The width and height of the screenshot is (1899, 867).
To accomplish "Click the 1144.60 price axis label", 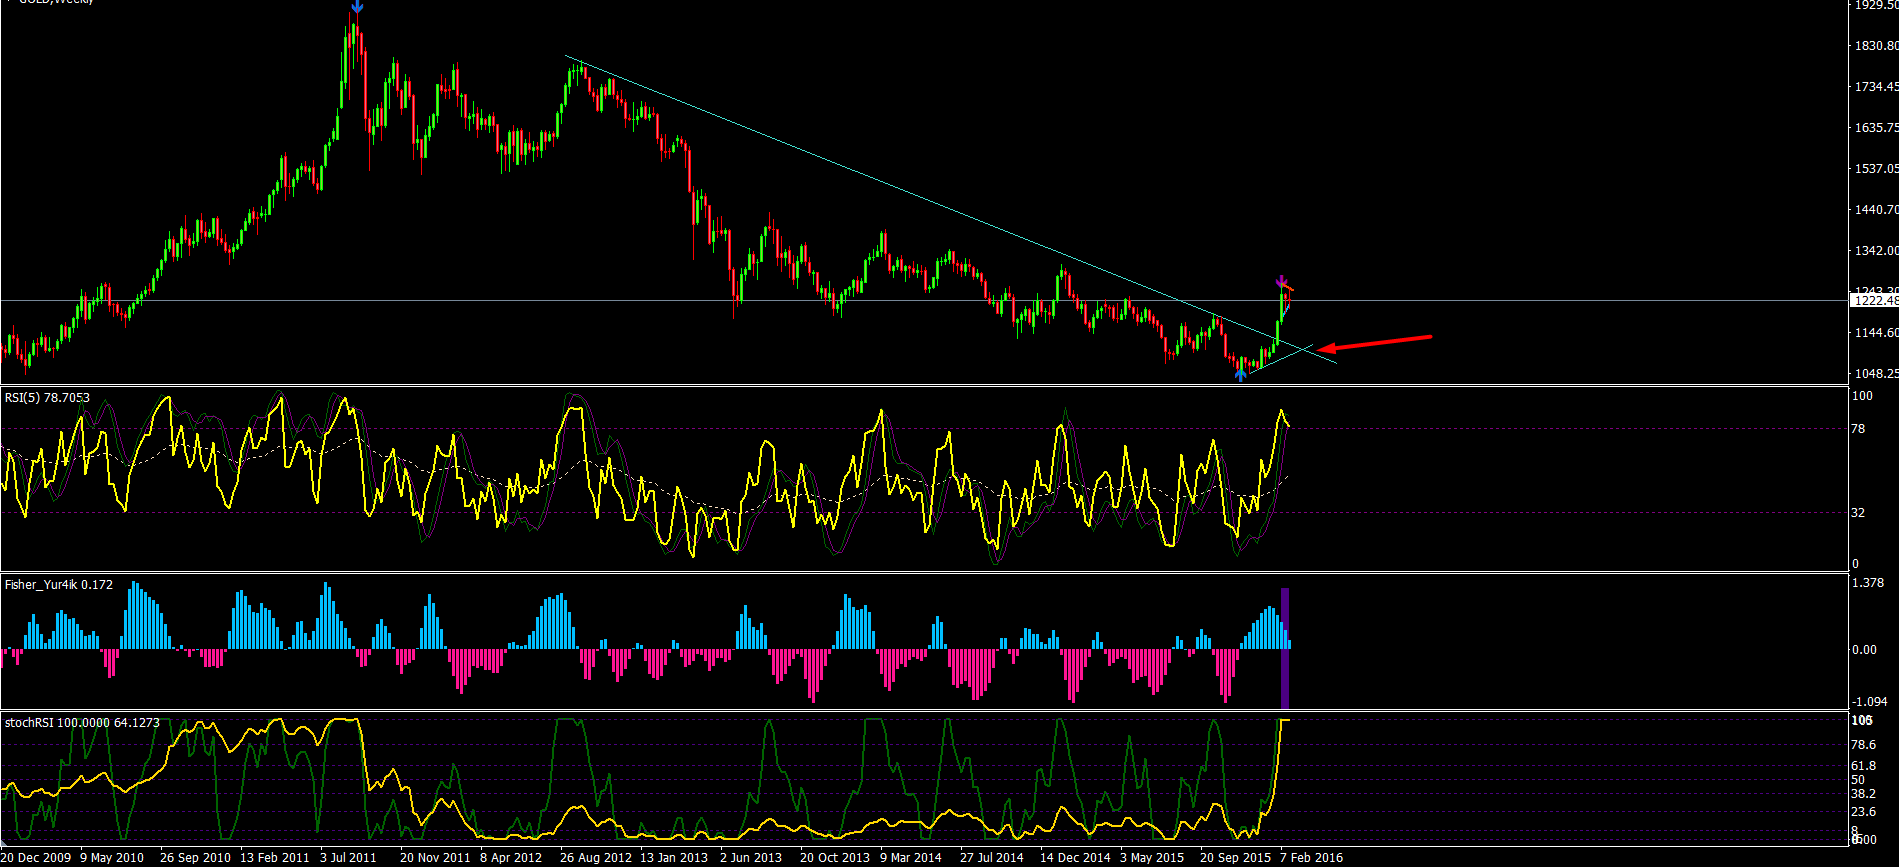I will (x=1876, y=333).
